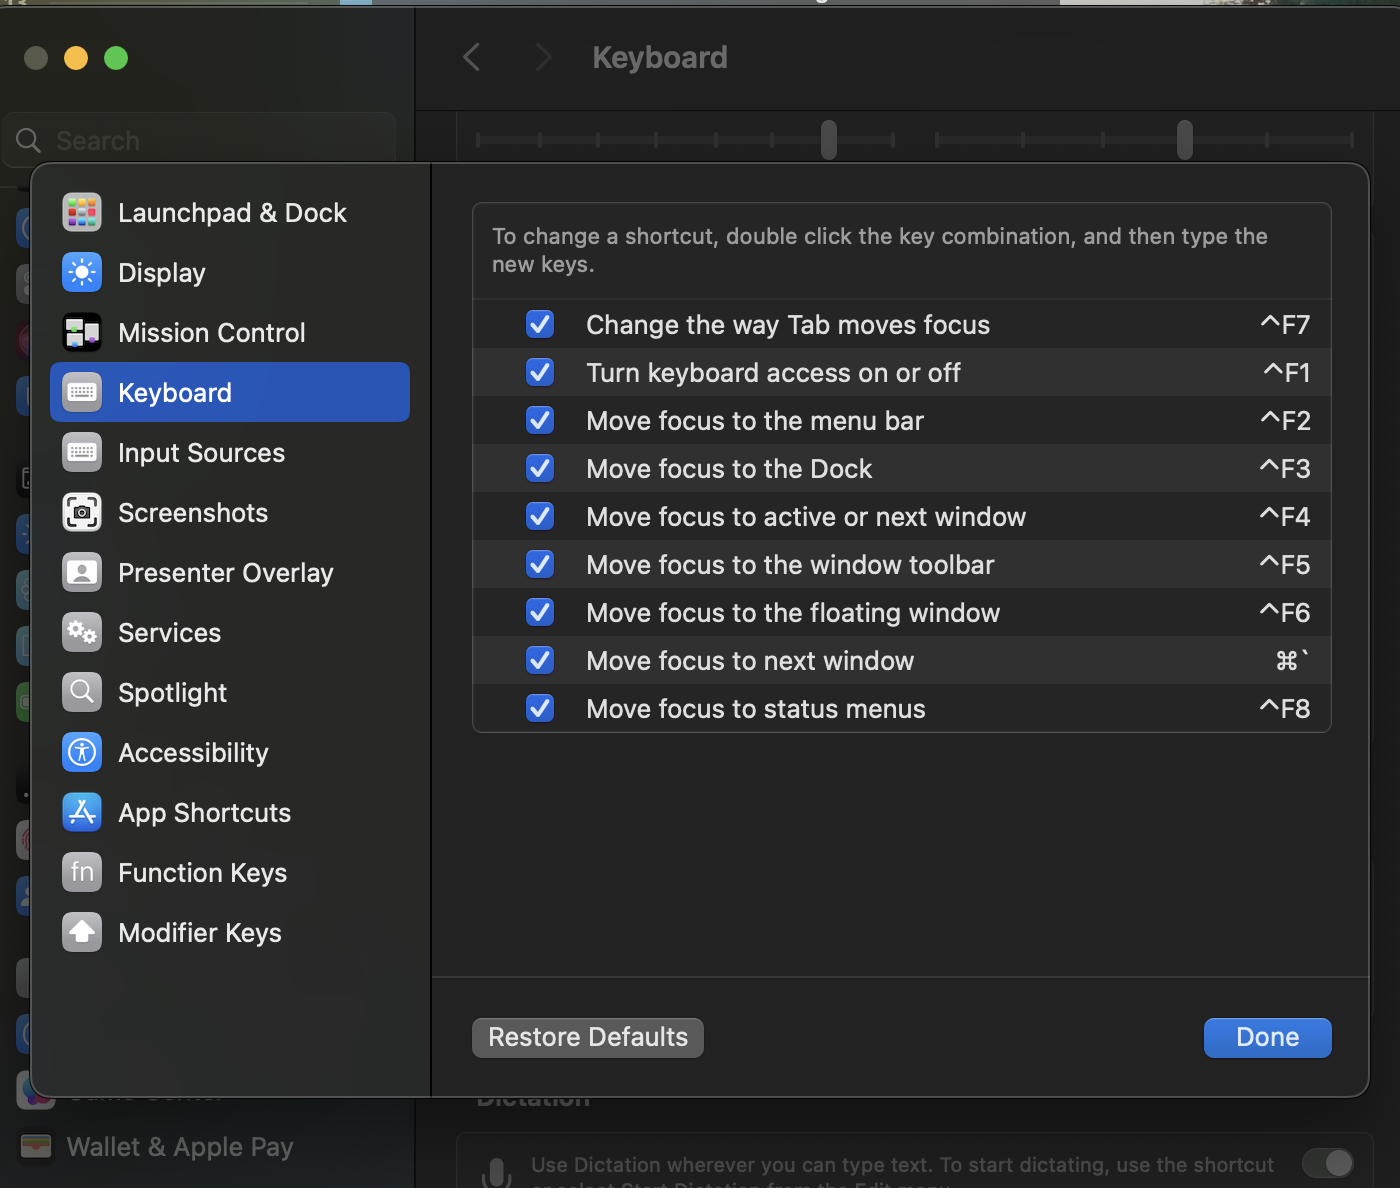This screenshot has height=1188, width=1400.
Task: Toggle the Dictation switch
Action: pos(1328,1163)
